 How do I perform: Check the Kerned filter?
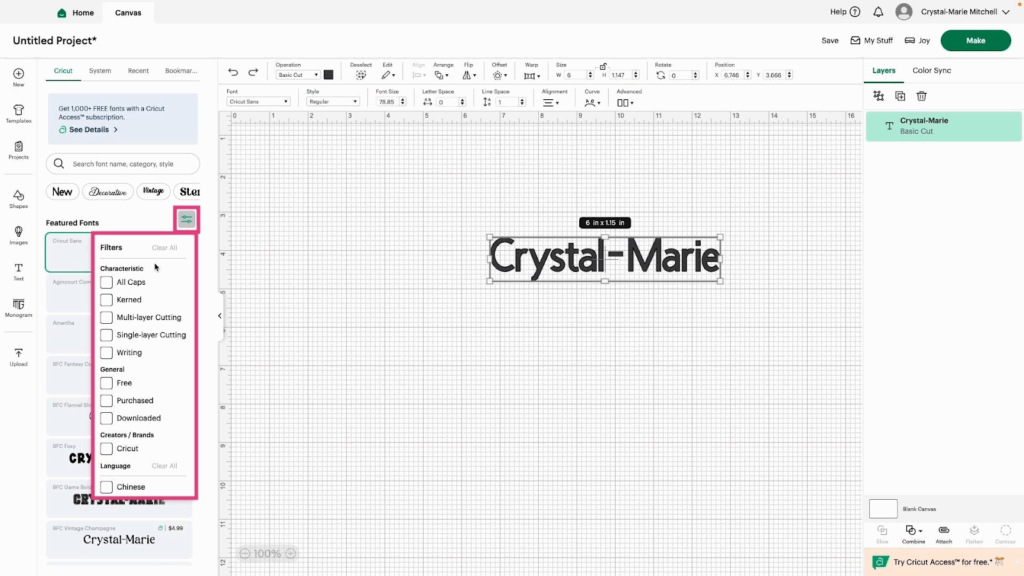point(106,300)
